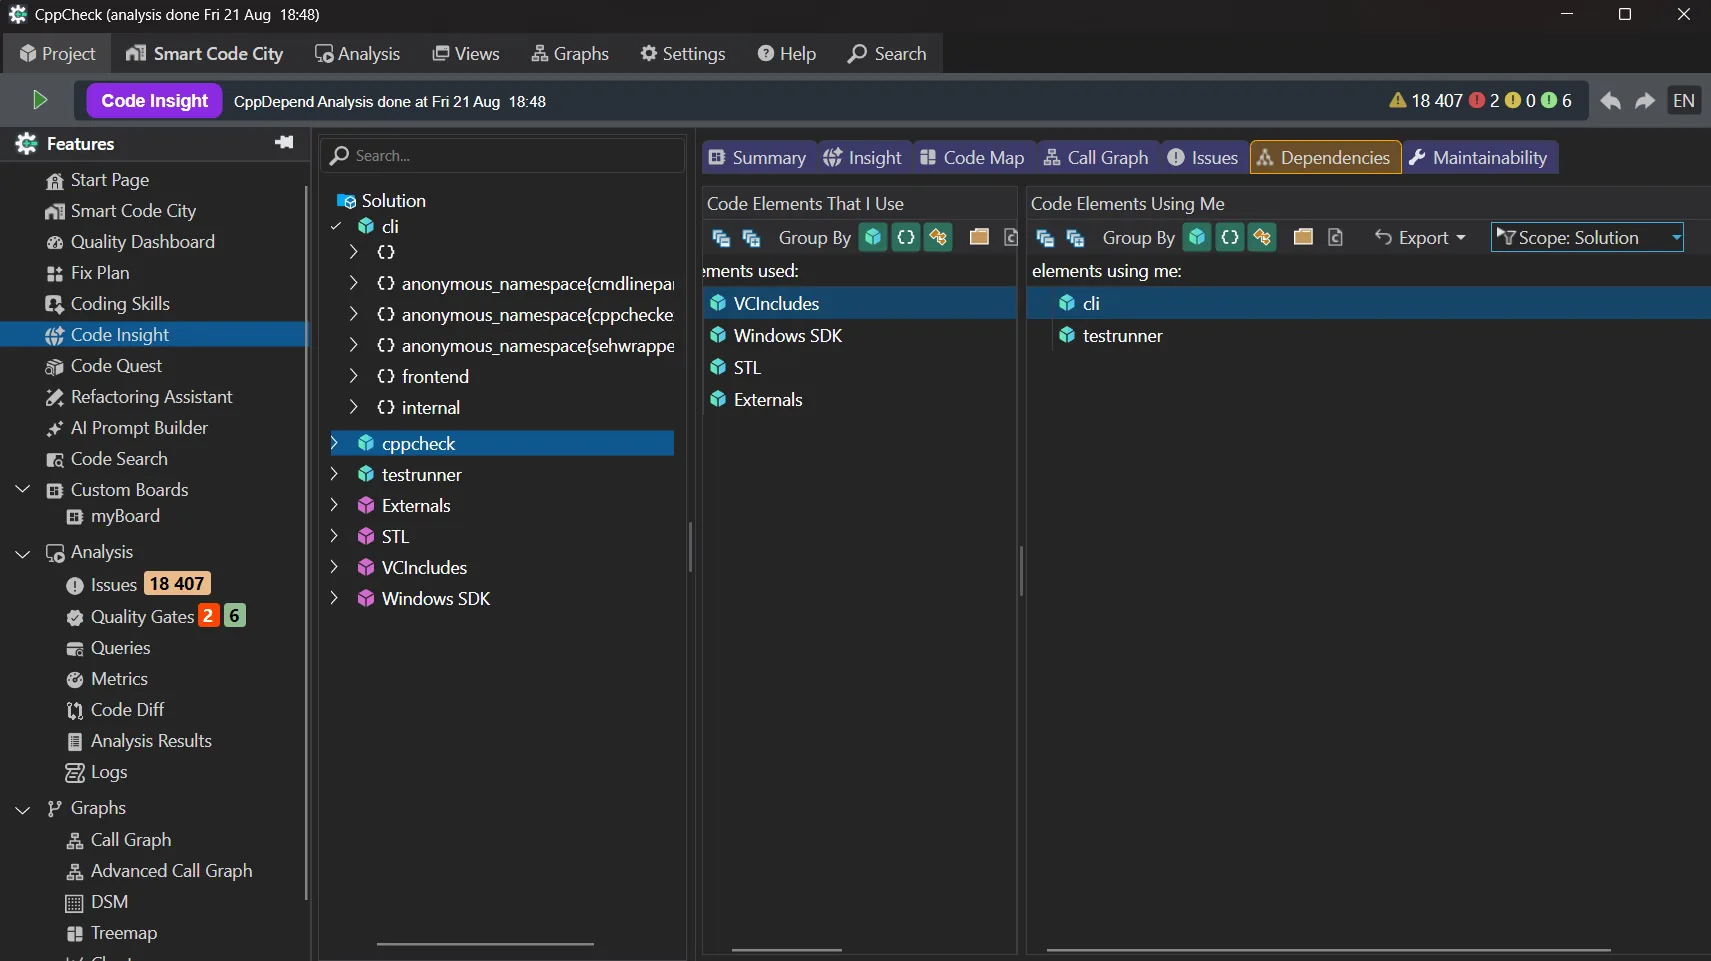Image resolution: width=1711 pixels, height=961 pixels.
Task: Expand the Windows SDK tree node
Action: 335,598
